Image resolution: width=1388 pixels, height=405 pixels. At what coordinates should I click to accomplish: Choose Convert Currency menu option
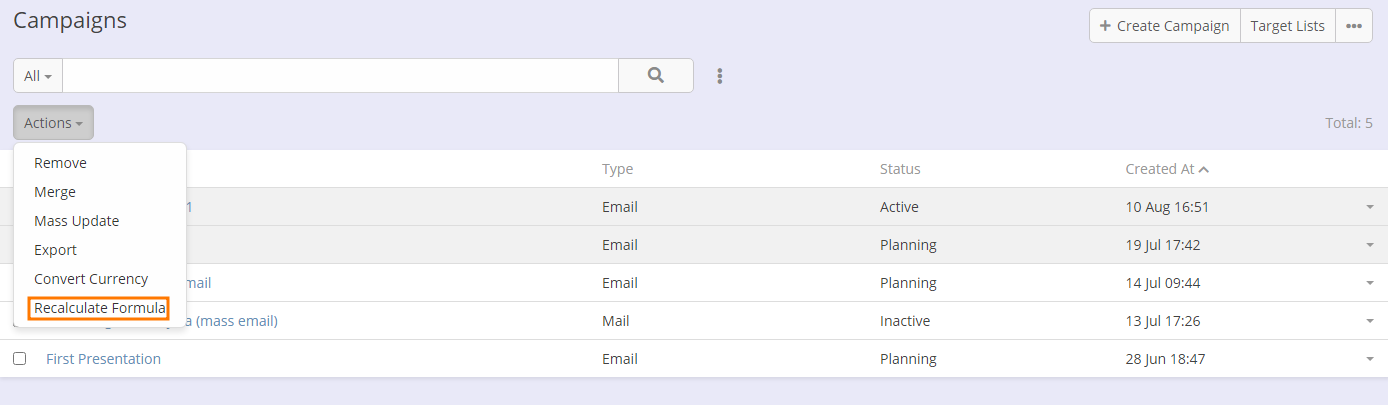91,279
